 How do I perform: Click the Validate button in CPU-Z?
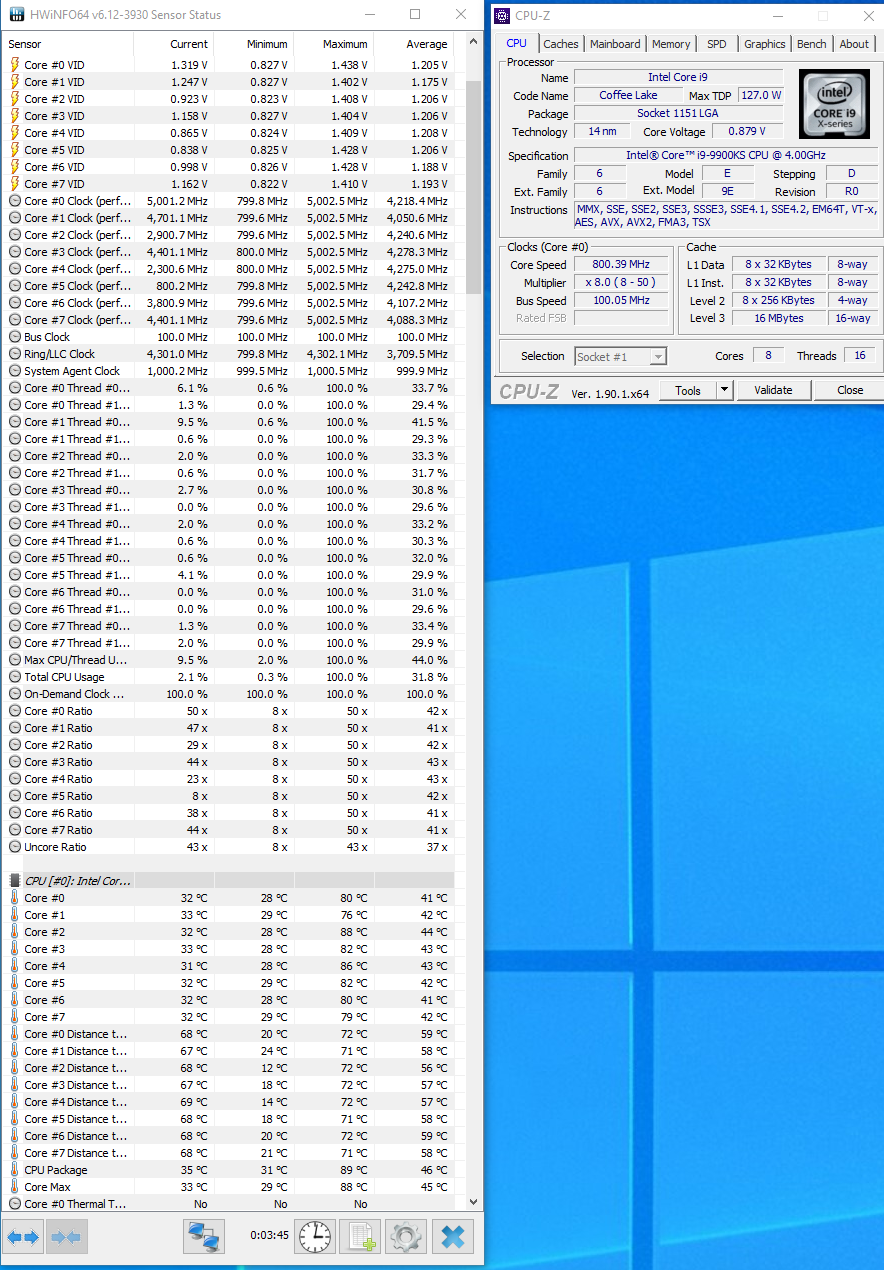pos(773,390)
